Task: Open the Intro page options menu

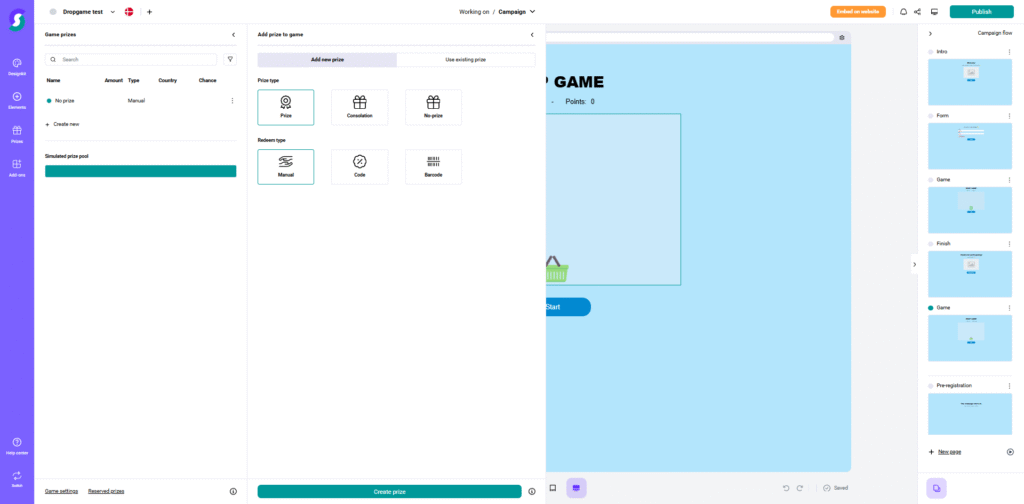Action: [1009, 52]
